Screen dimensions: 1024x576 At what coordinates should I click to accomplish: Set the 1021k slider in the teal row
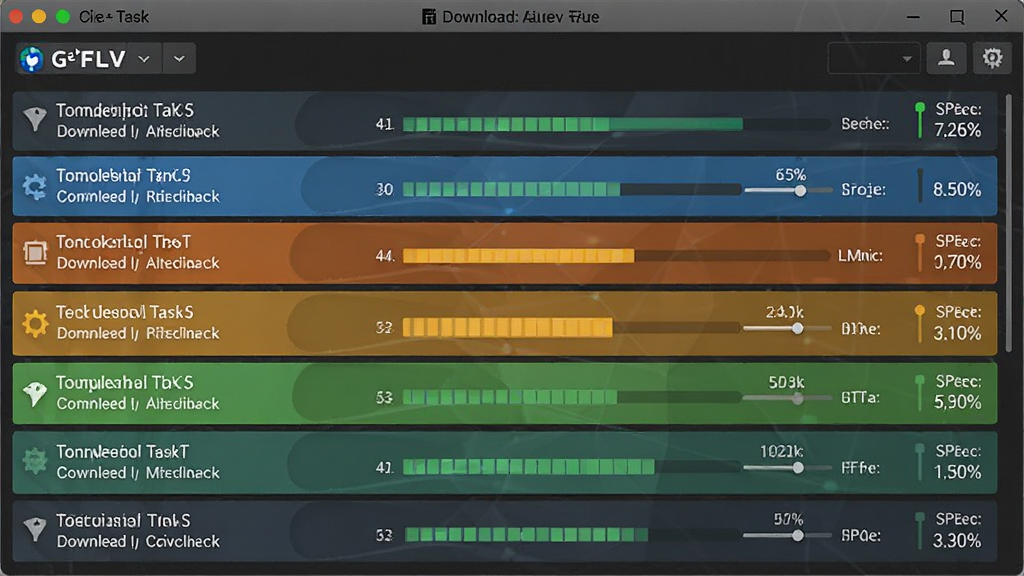click(x=787, y=468)
